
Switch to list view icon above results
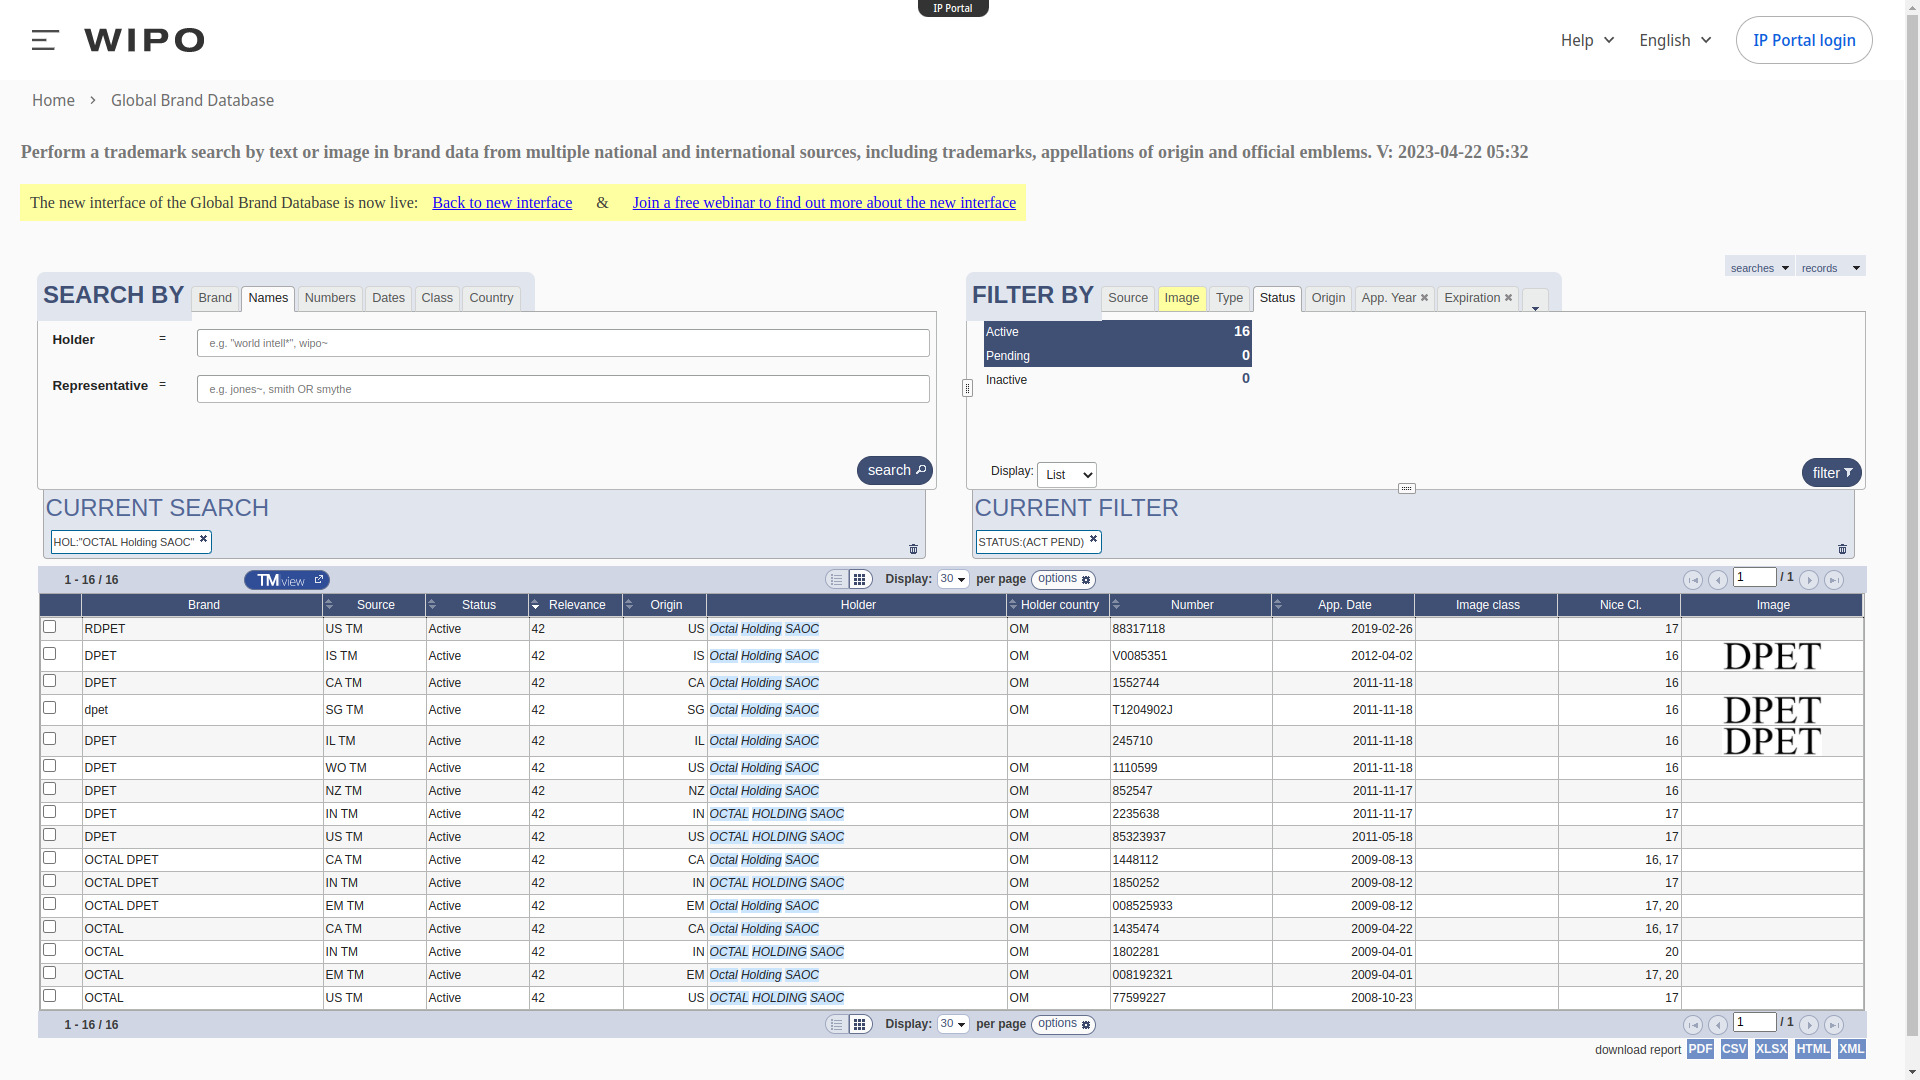click(x=837, y=580)
